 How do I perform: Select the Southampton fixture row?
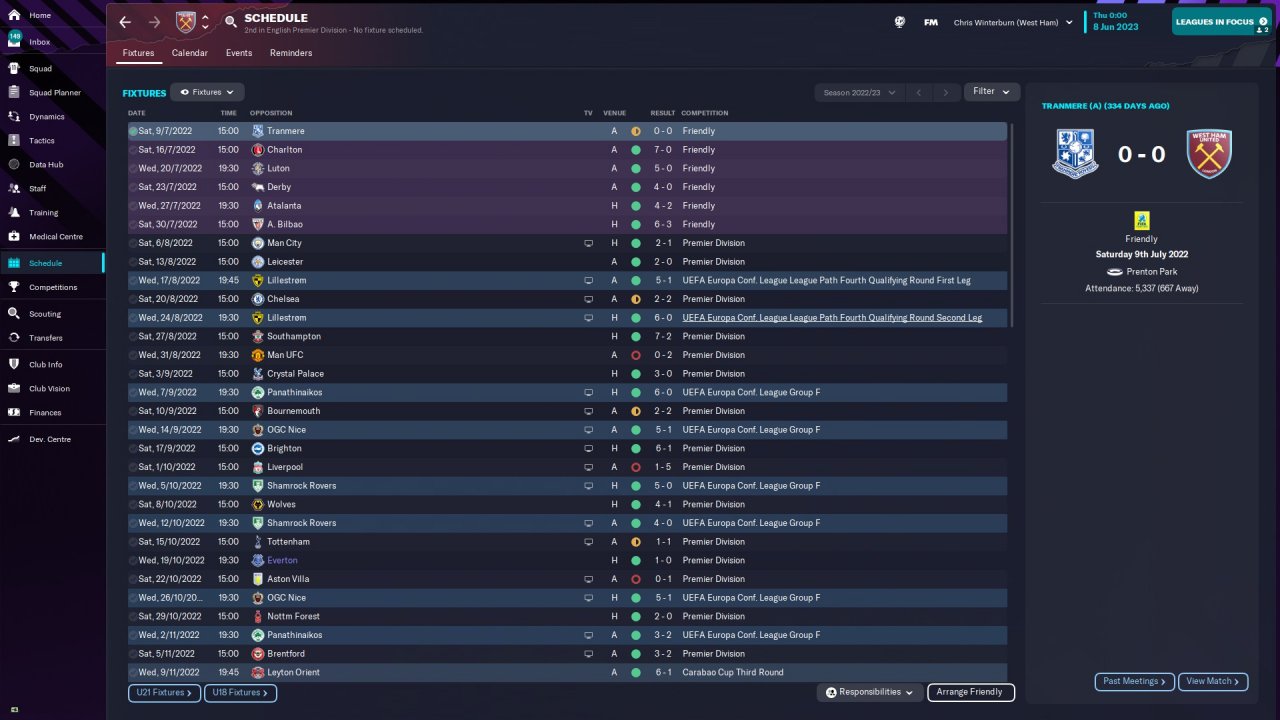[567, 336]
